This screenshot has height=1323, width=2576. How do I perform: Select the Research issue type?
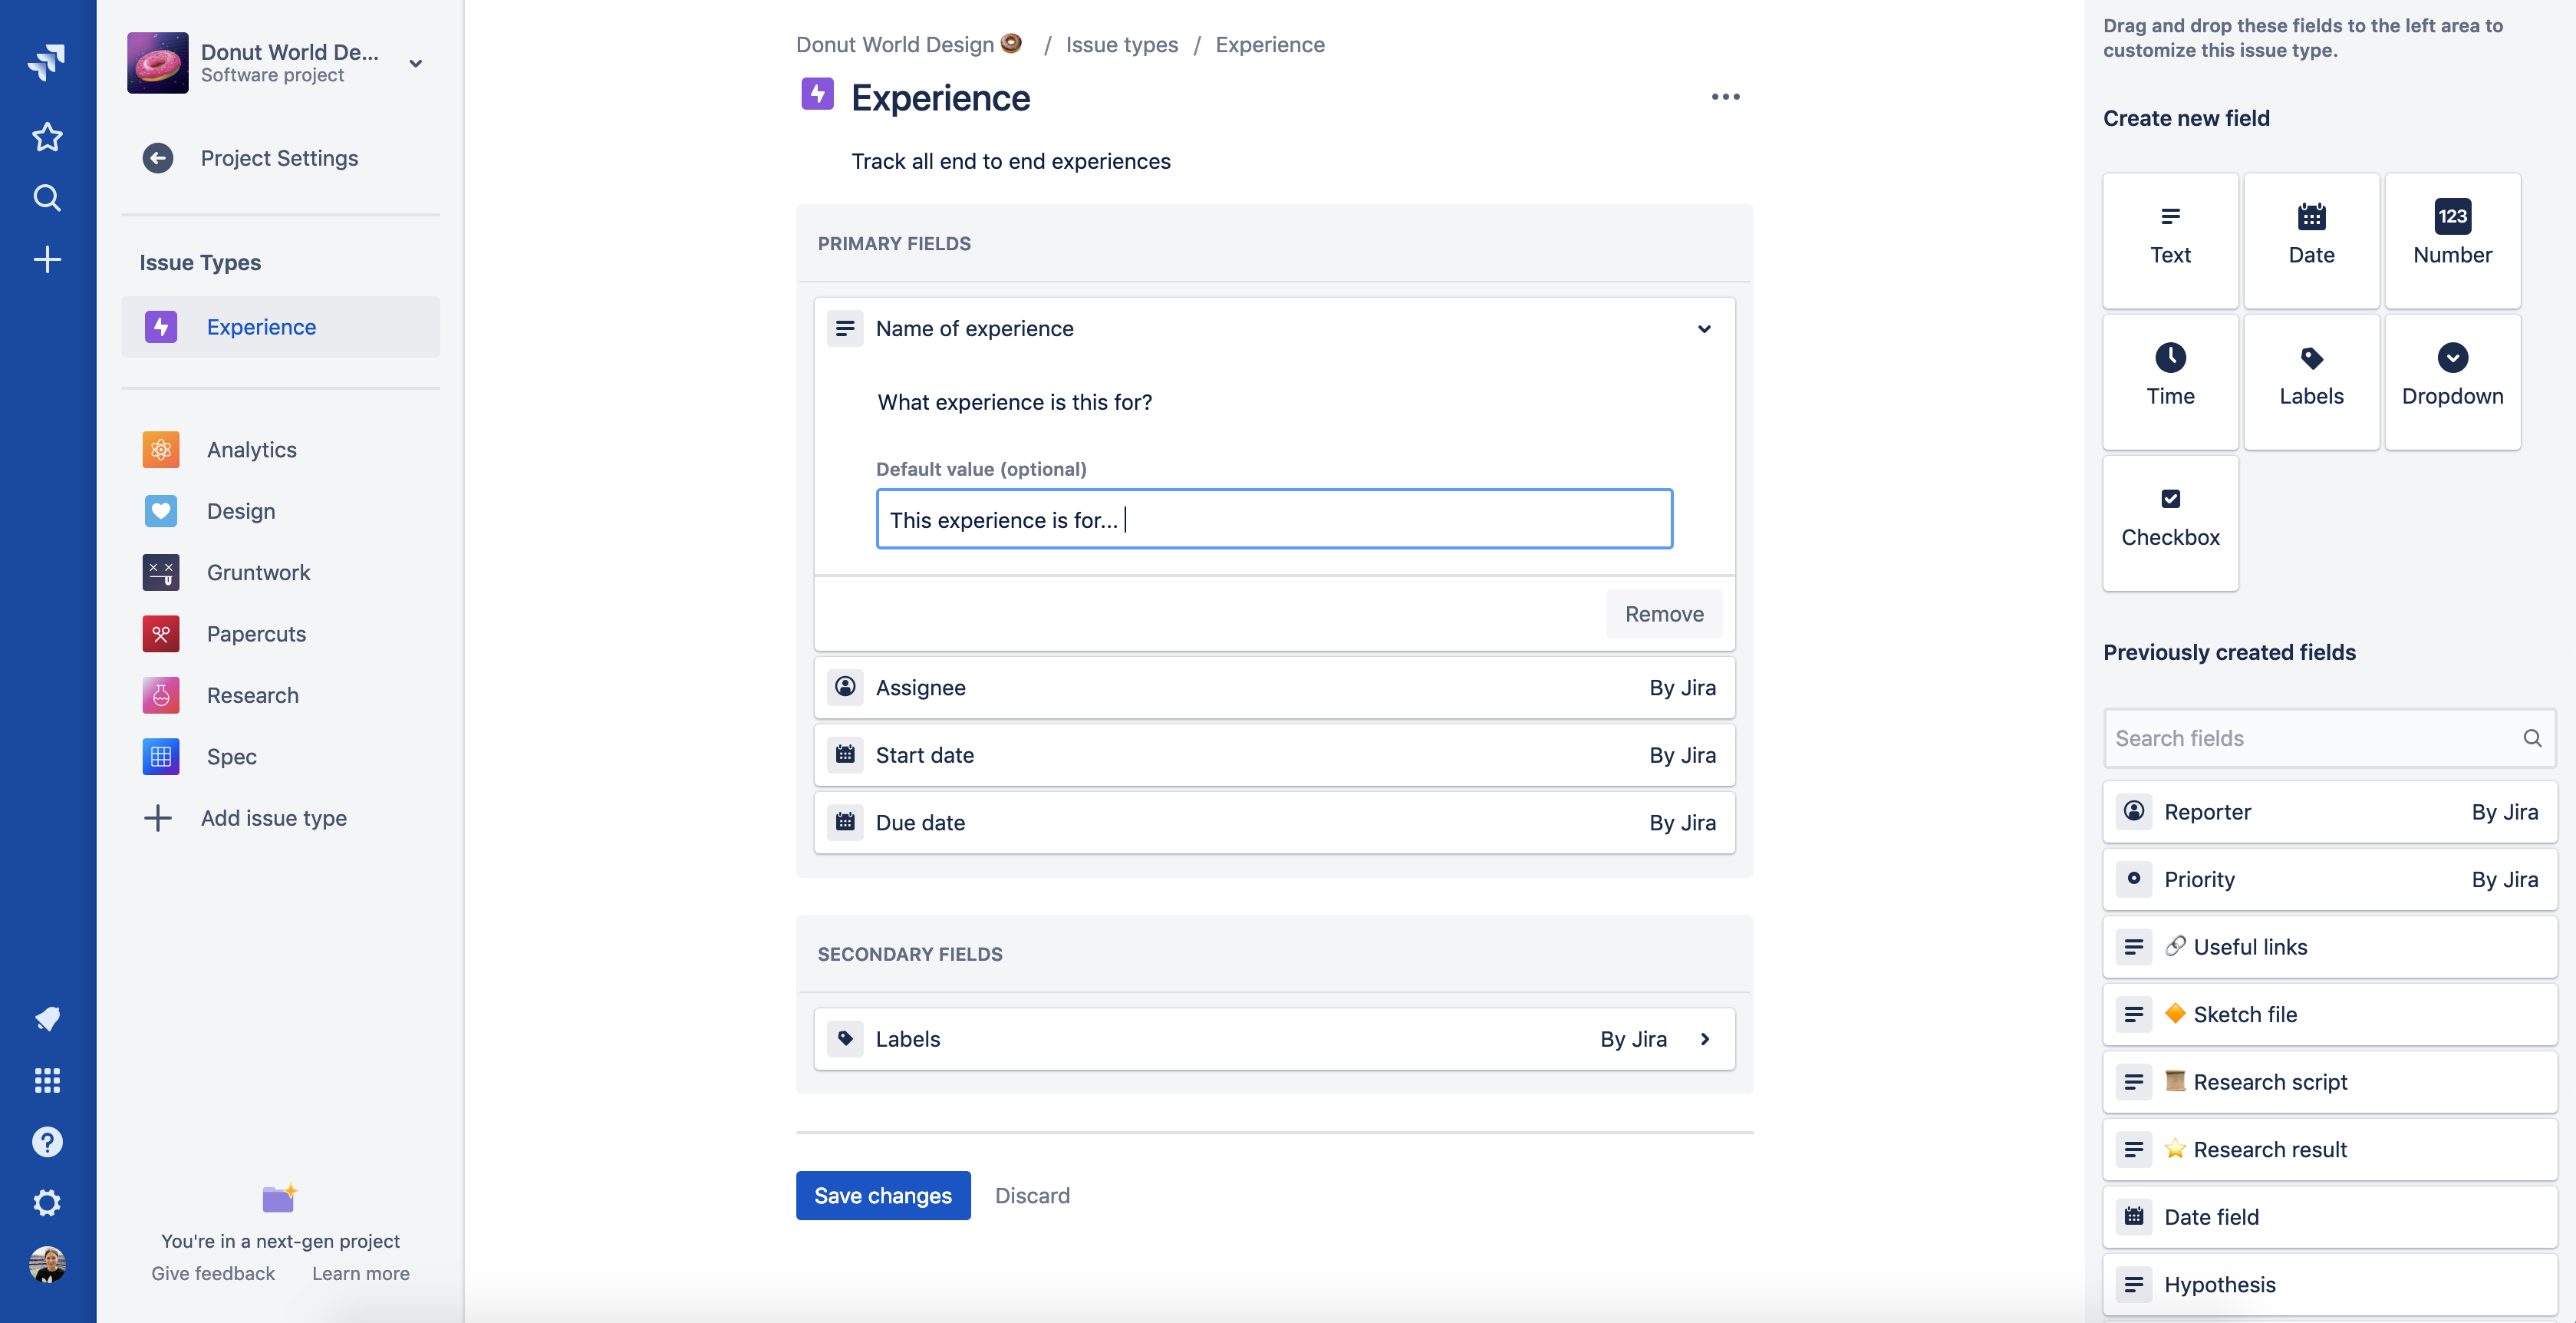point(280,695)
